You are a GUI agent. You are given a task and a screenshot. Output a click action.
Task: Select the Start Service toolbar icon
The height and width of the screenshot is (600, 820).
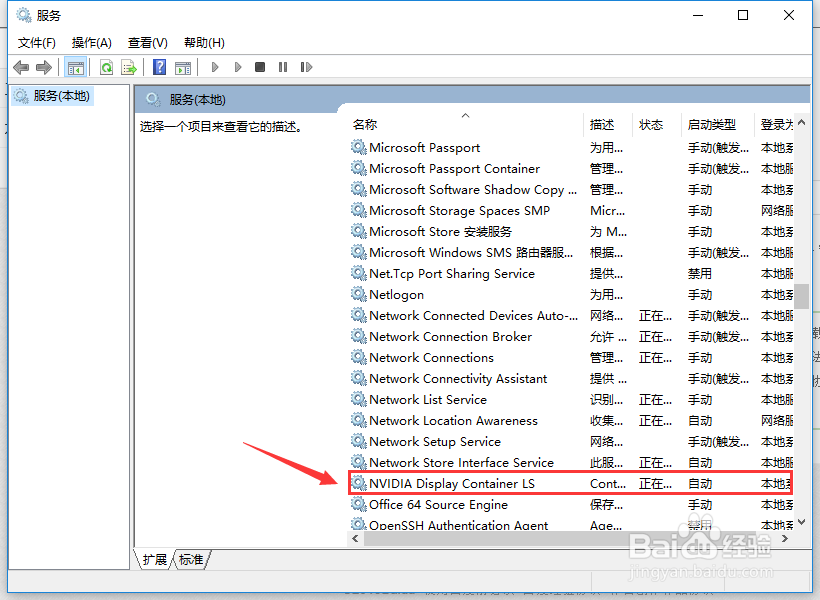tap(214, 66)
